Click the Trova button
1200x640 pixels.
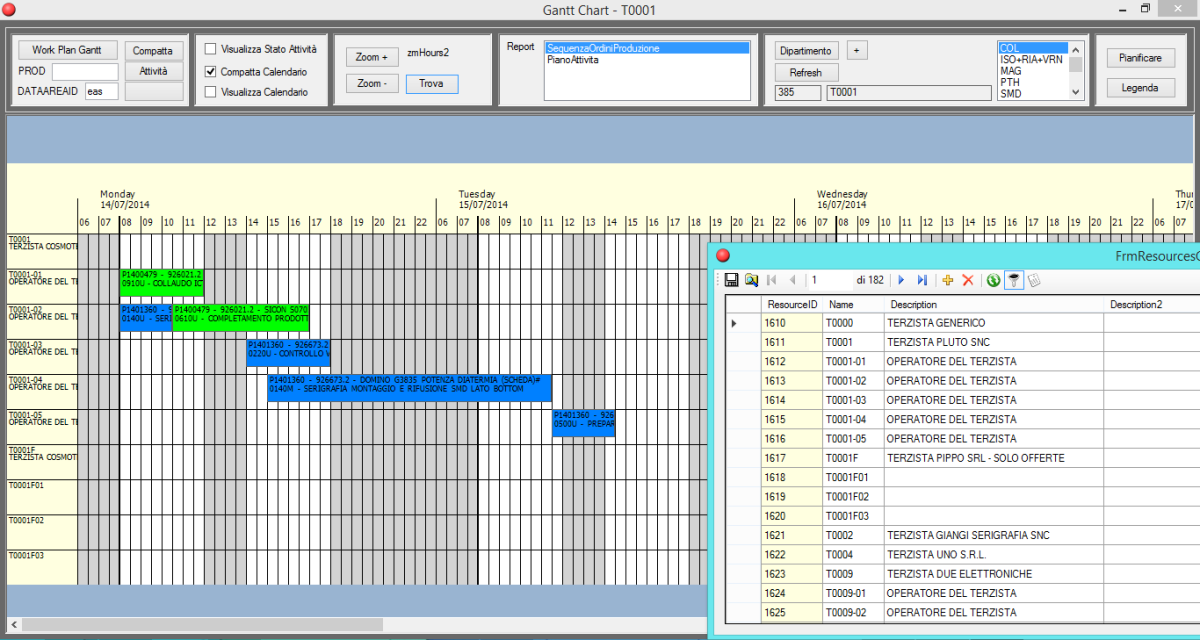coord(432,83)
